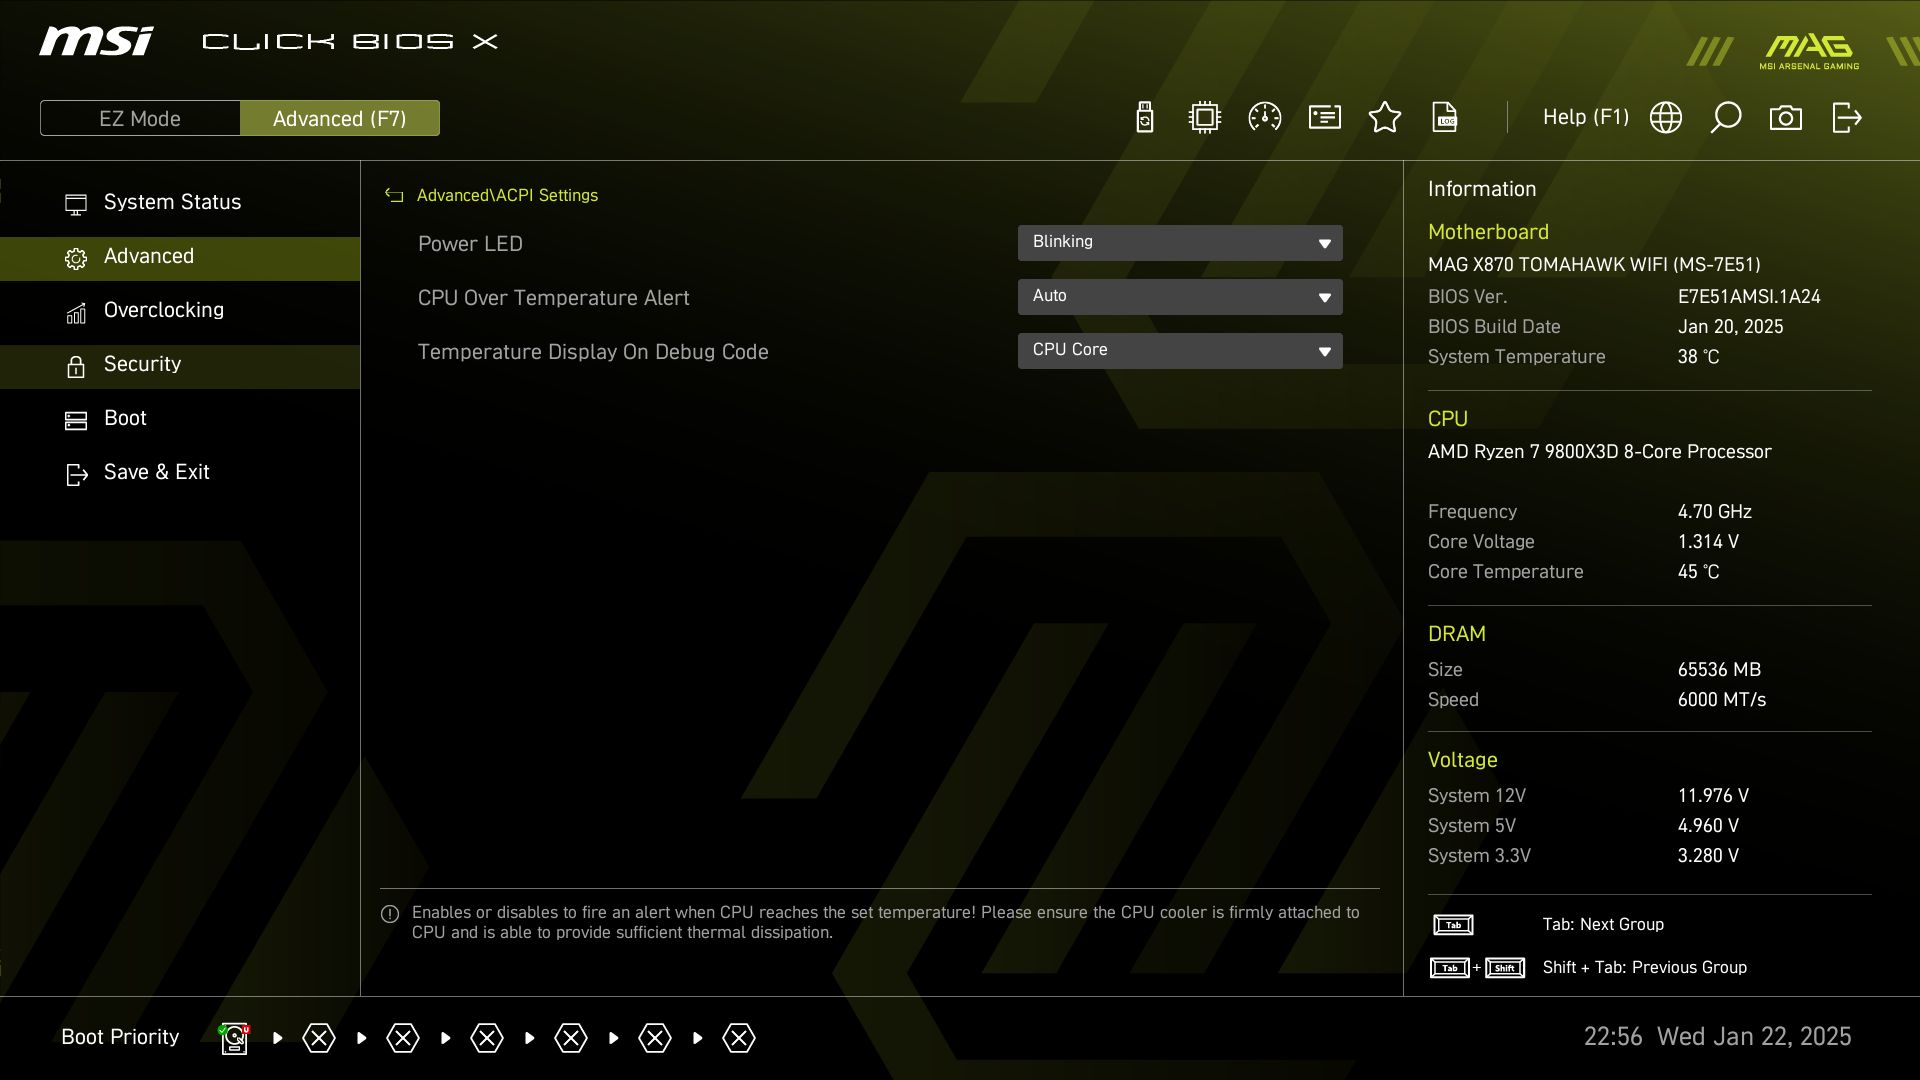
Task: Open the fan speed gauge tool
Action: tap(1264, 117)
